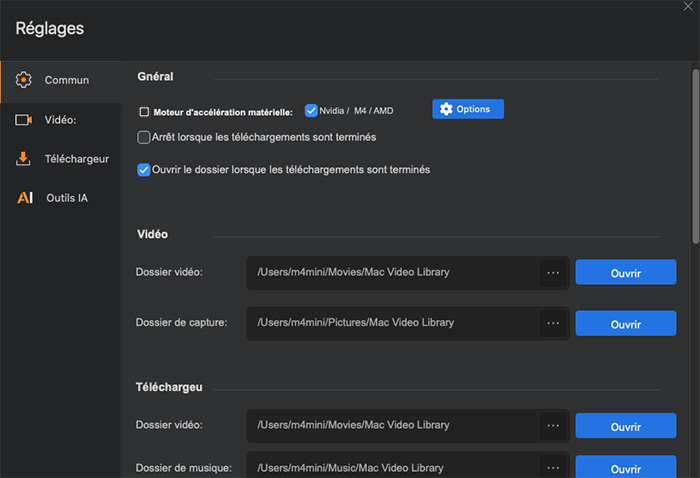Click the Réglages window title

click(50, 29)
